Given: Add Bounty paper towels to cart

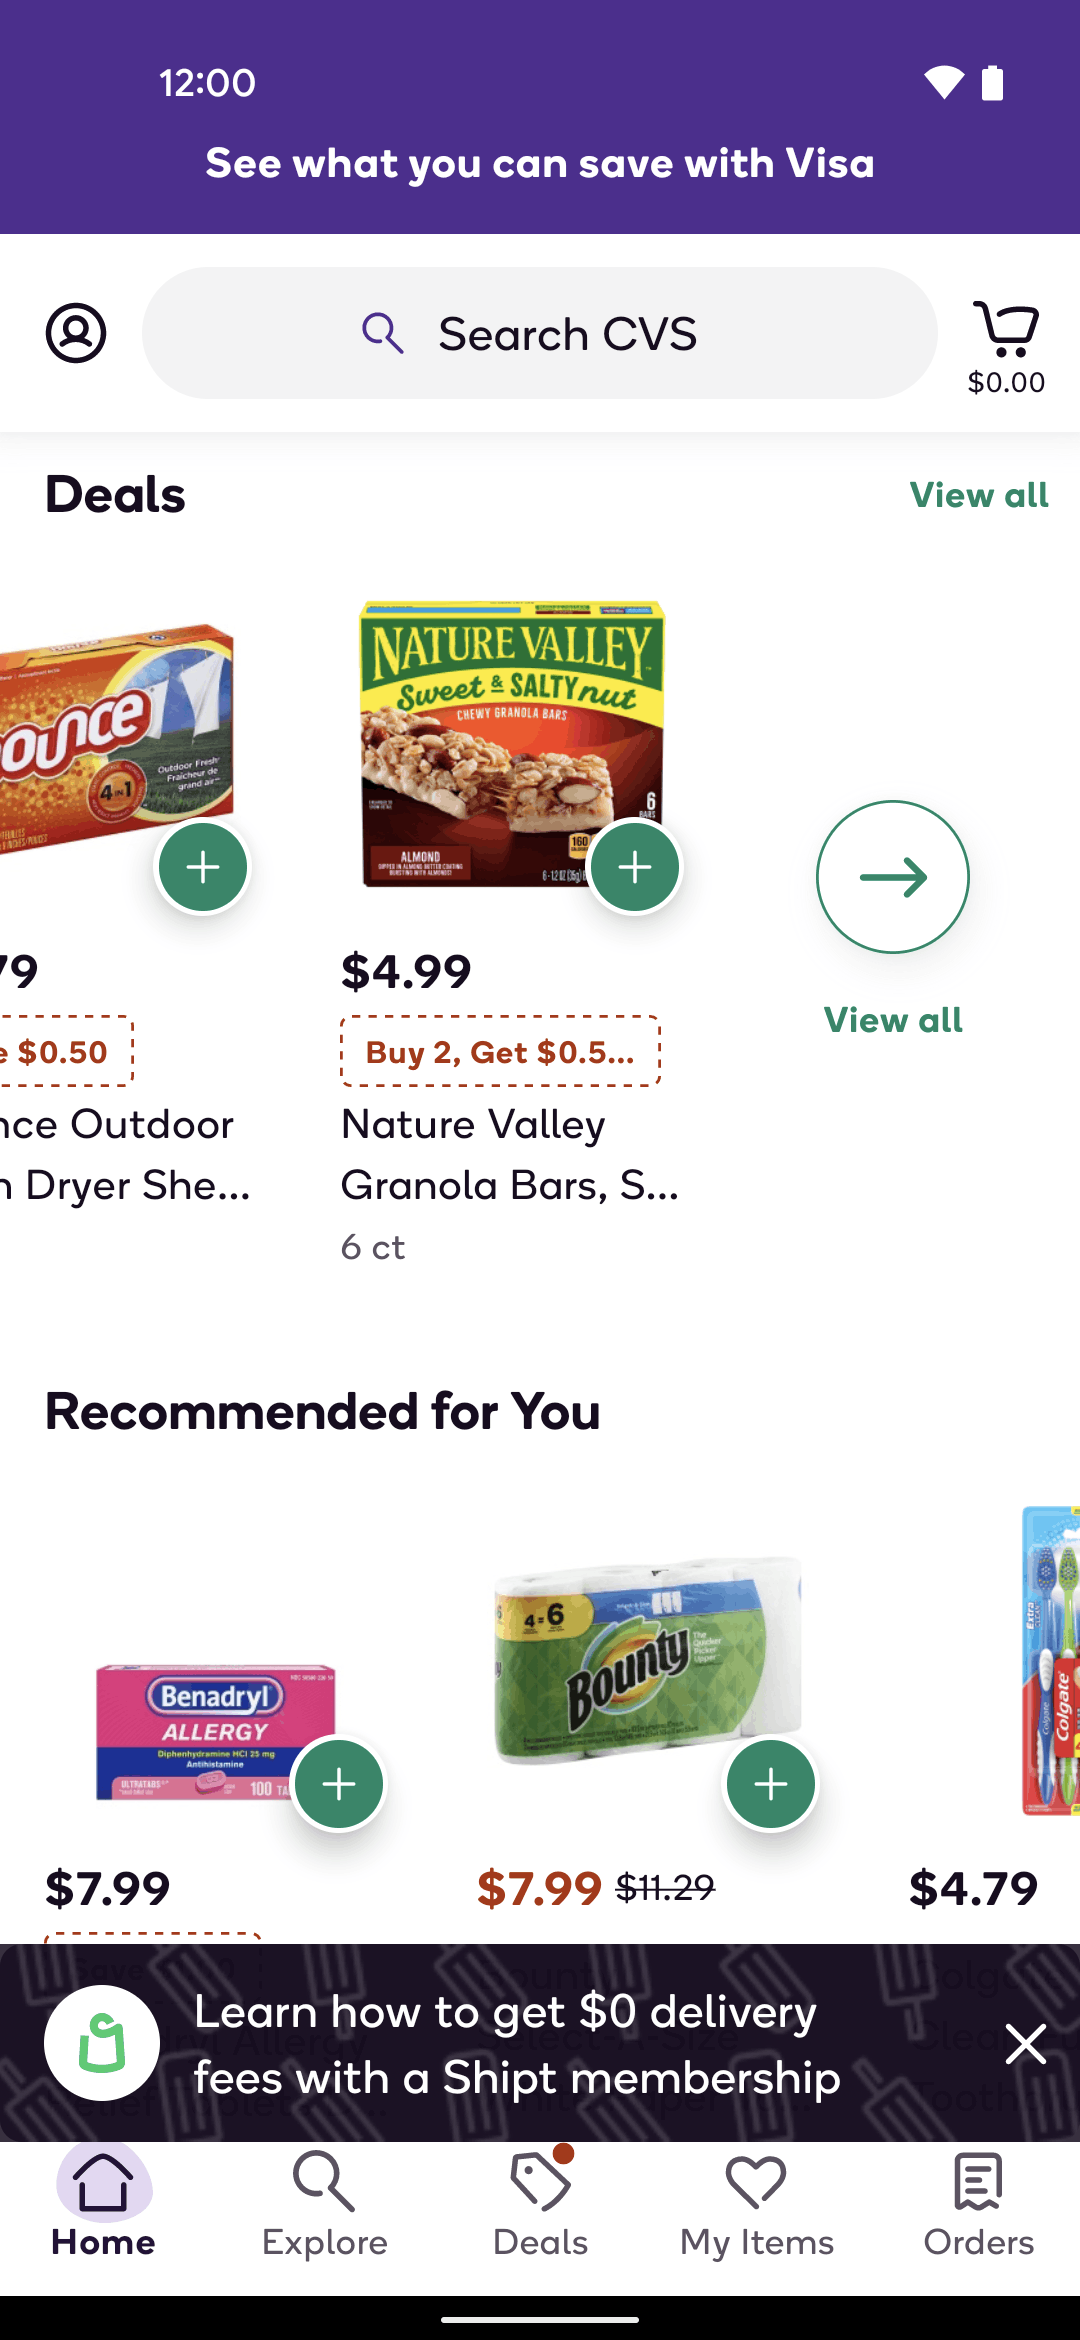Looking at the screenshot, I should point(771,1784).
